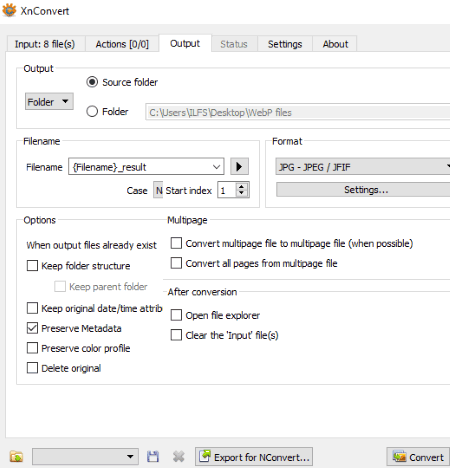450x468 pixels.
Task: Open the Status tab
Action: click(x=234, y=44)
